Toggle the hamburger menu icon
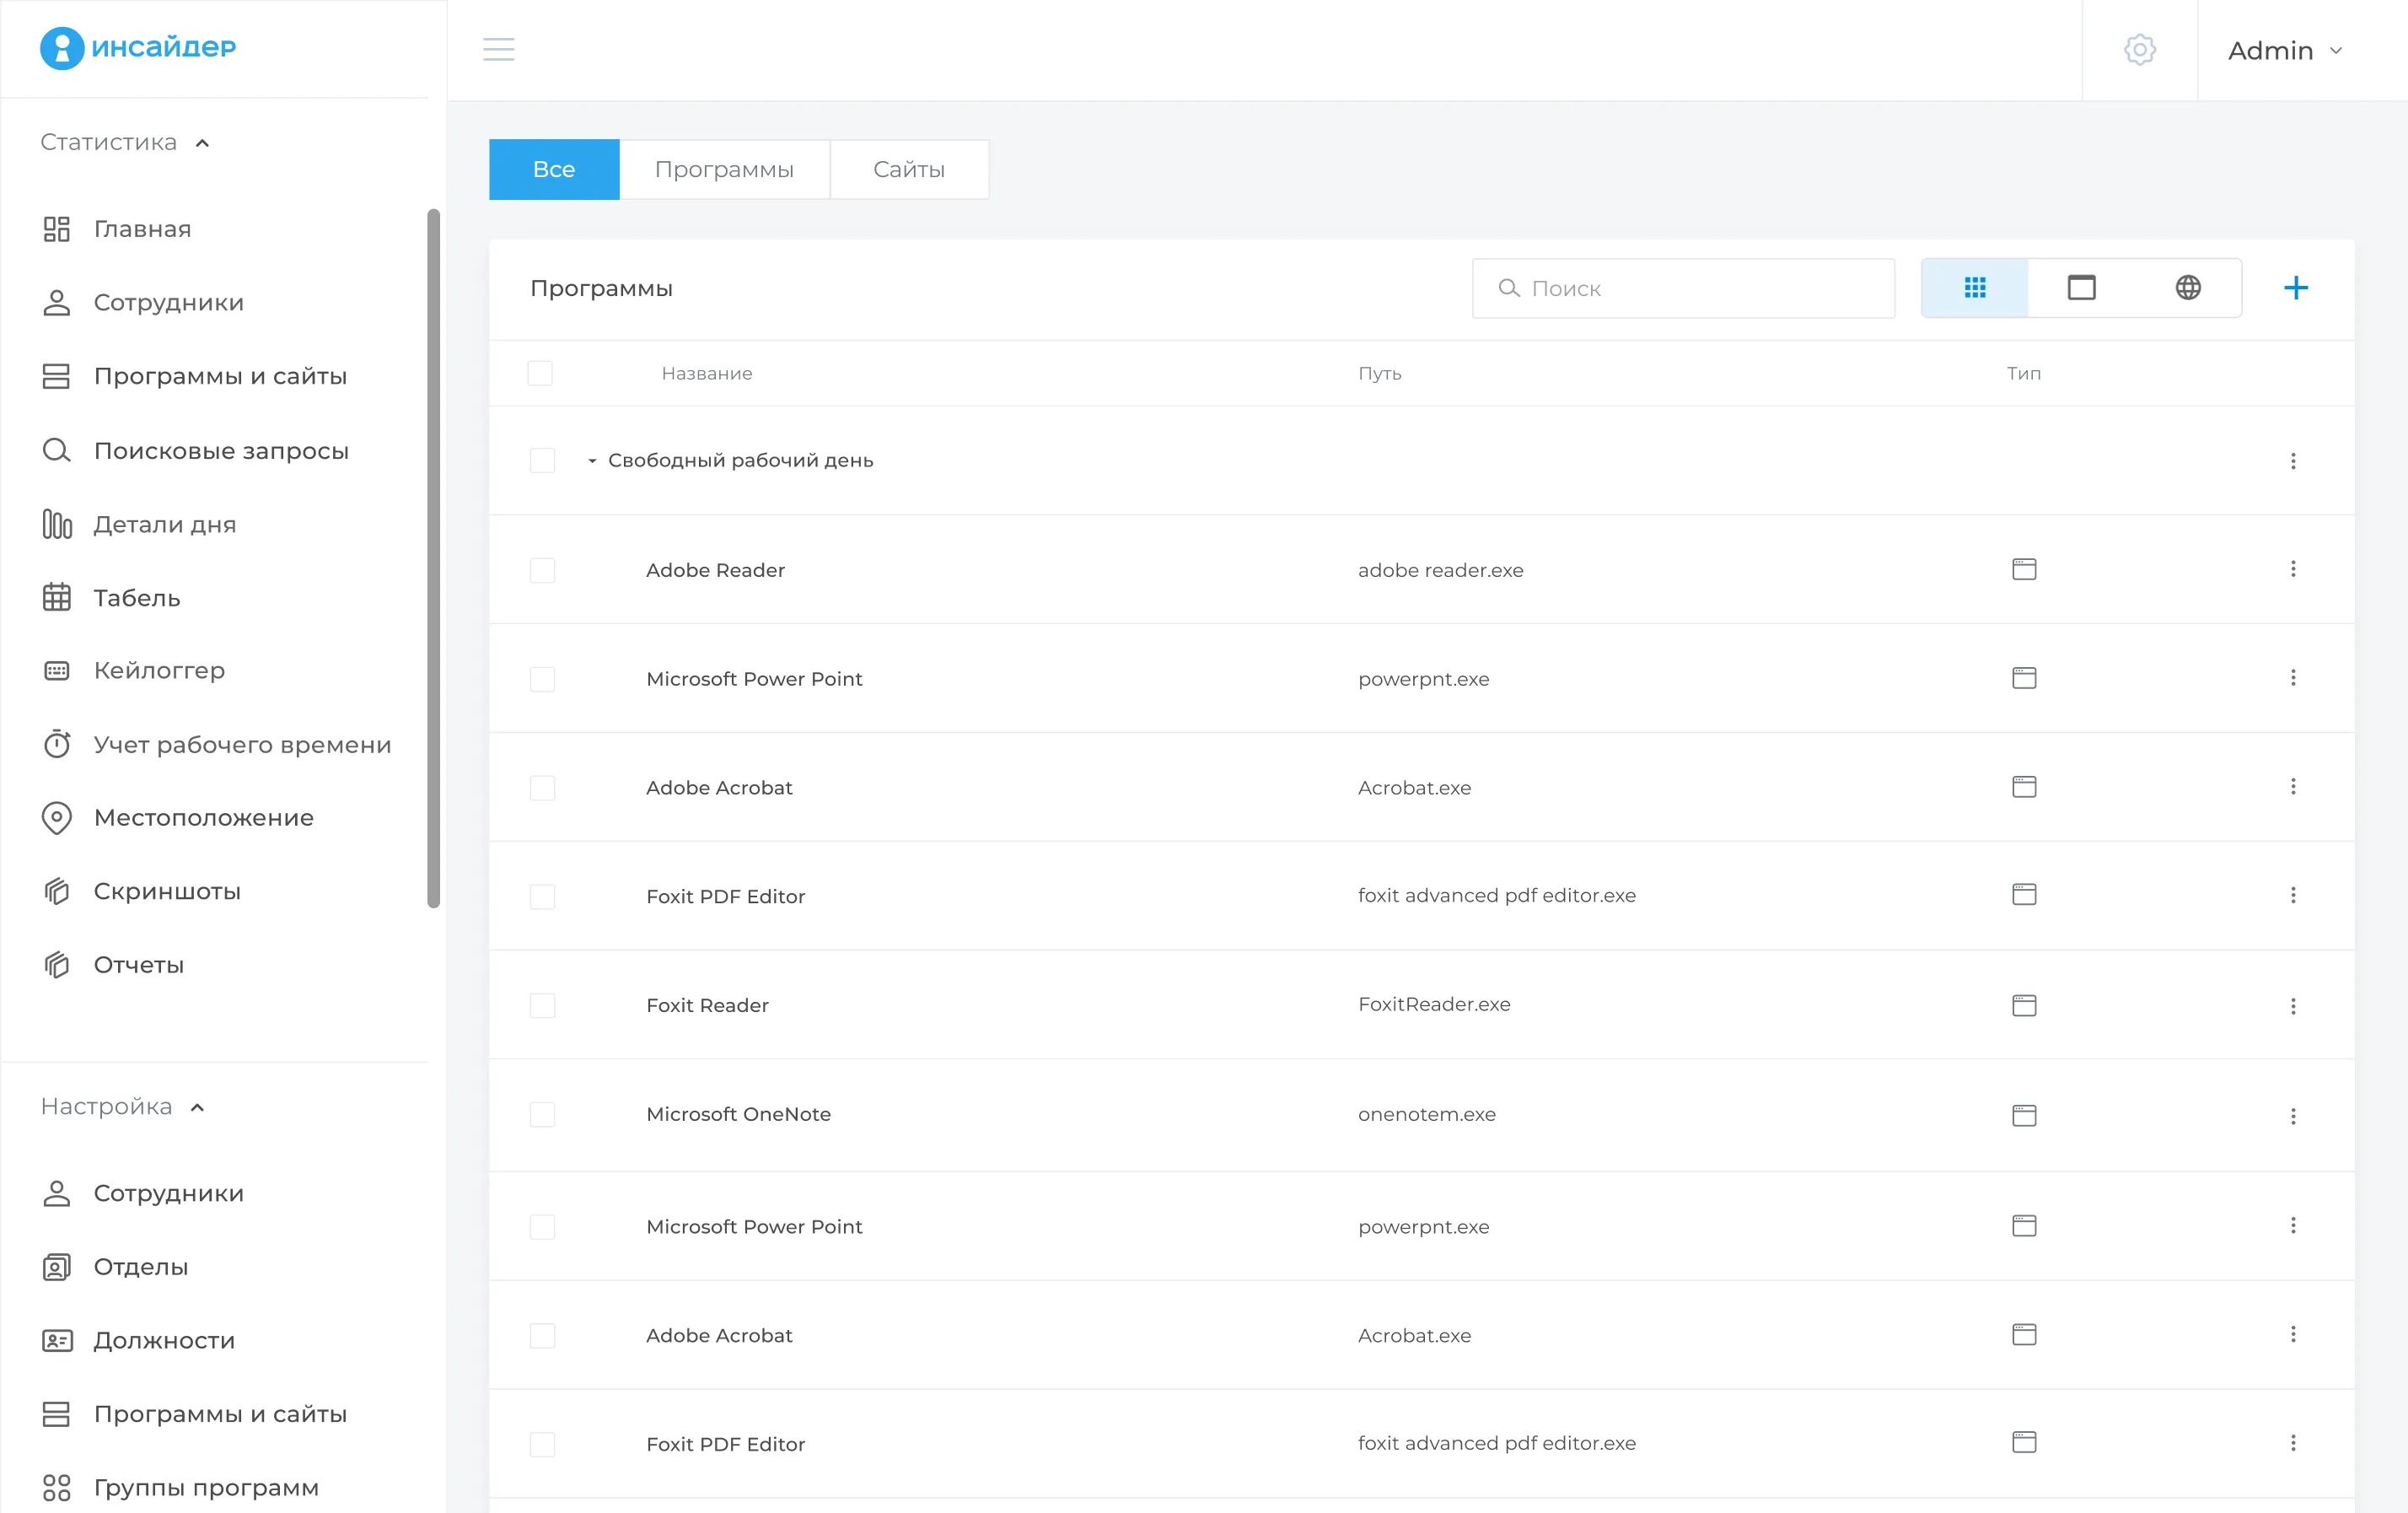This screenshot has height=1513, width=2408. click(498, 50)
